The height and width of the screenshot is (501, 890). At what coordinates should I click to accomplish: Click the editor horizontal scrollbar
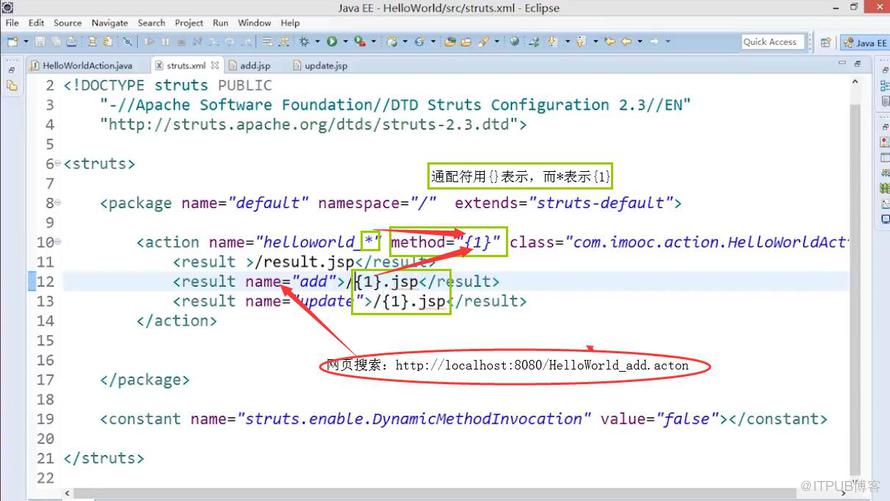coord(435,493)
